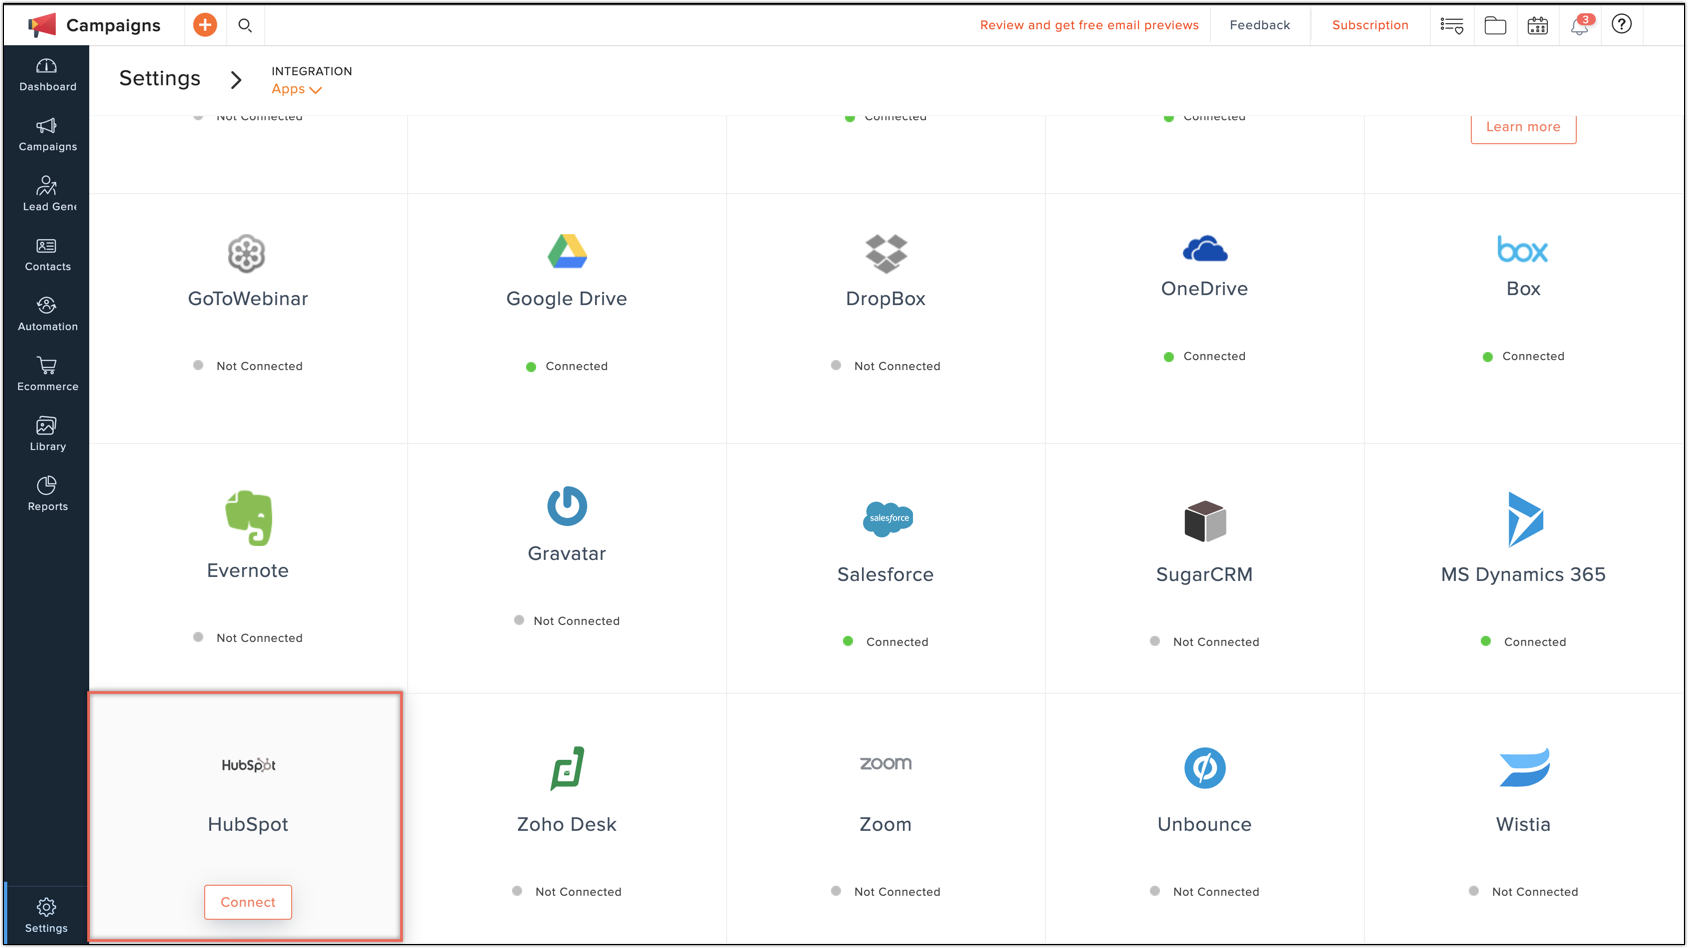Click the Settings breadcrumb title
Viewport: 1688px width, 948px height.
pyautogui.click(x=160, y=78)
